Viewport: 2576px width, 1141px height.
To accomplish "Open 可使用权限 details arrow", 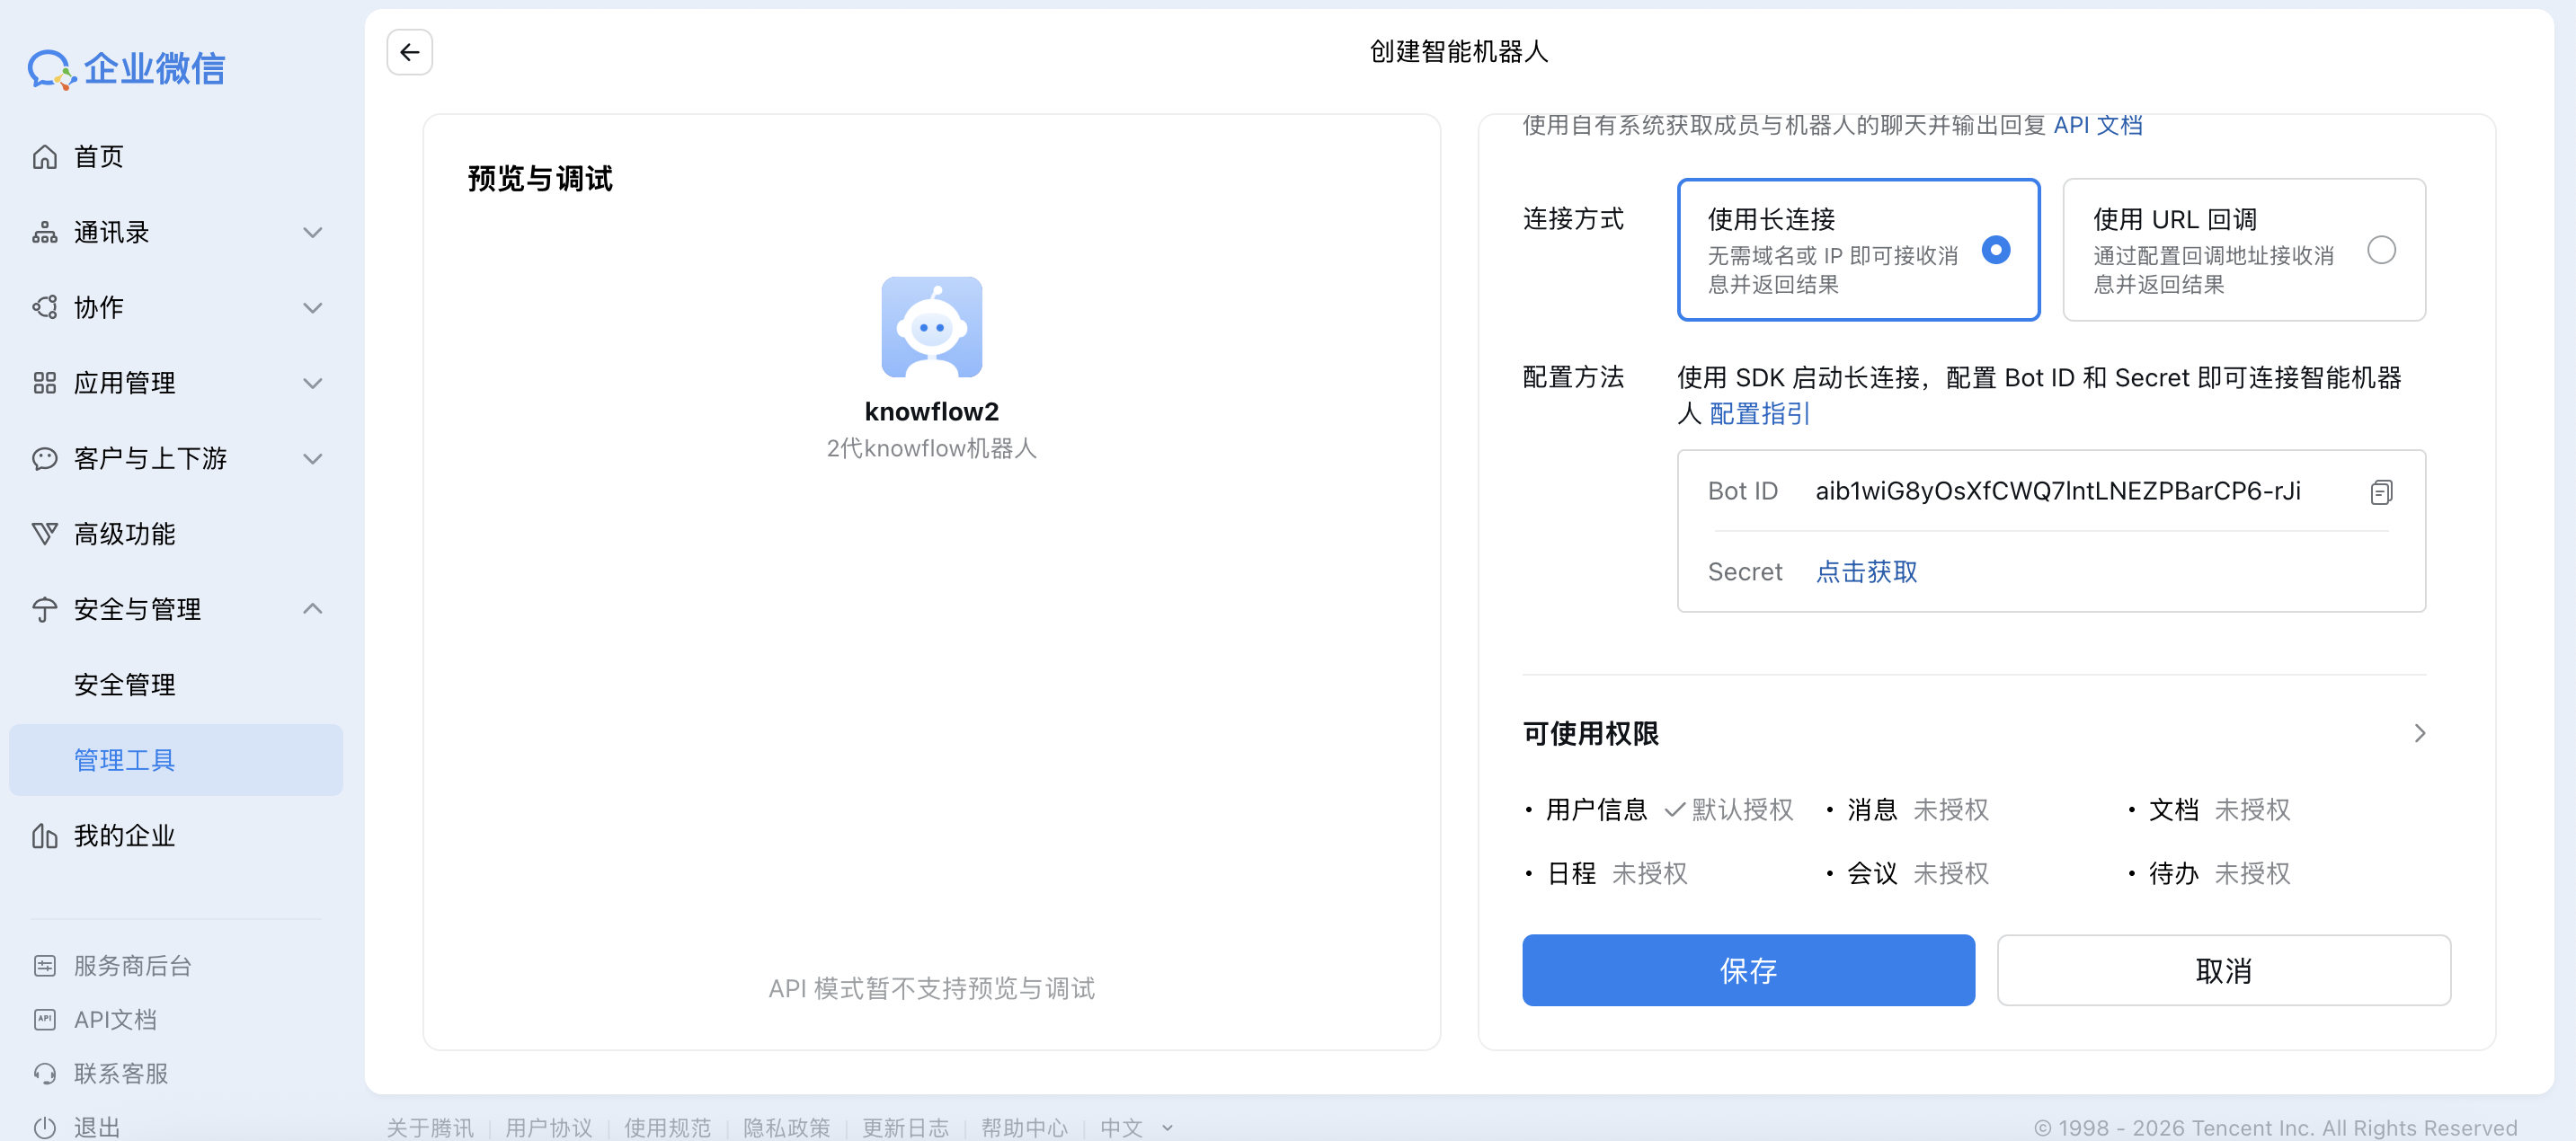I will tap(2419, 733).
